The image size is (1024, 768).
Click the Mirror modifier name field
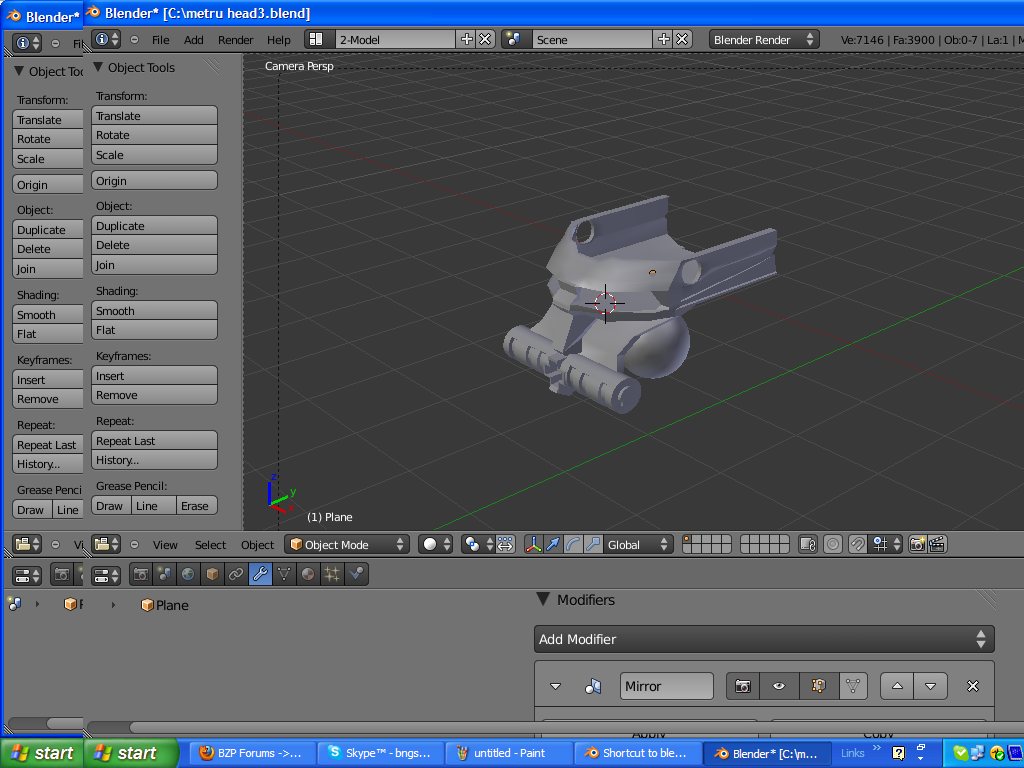click(666, 687)
